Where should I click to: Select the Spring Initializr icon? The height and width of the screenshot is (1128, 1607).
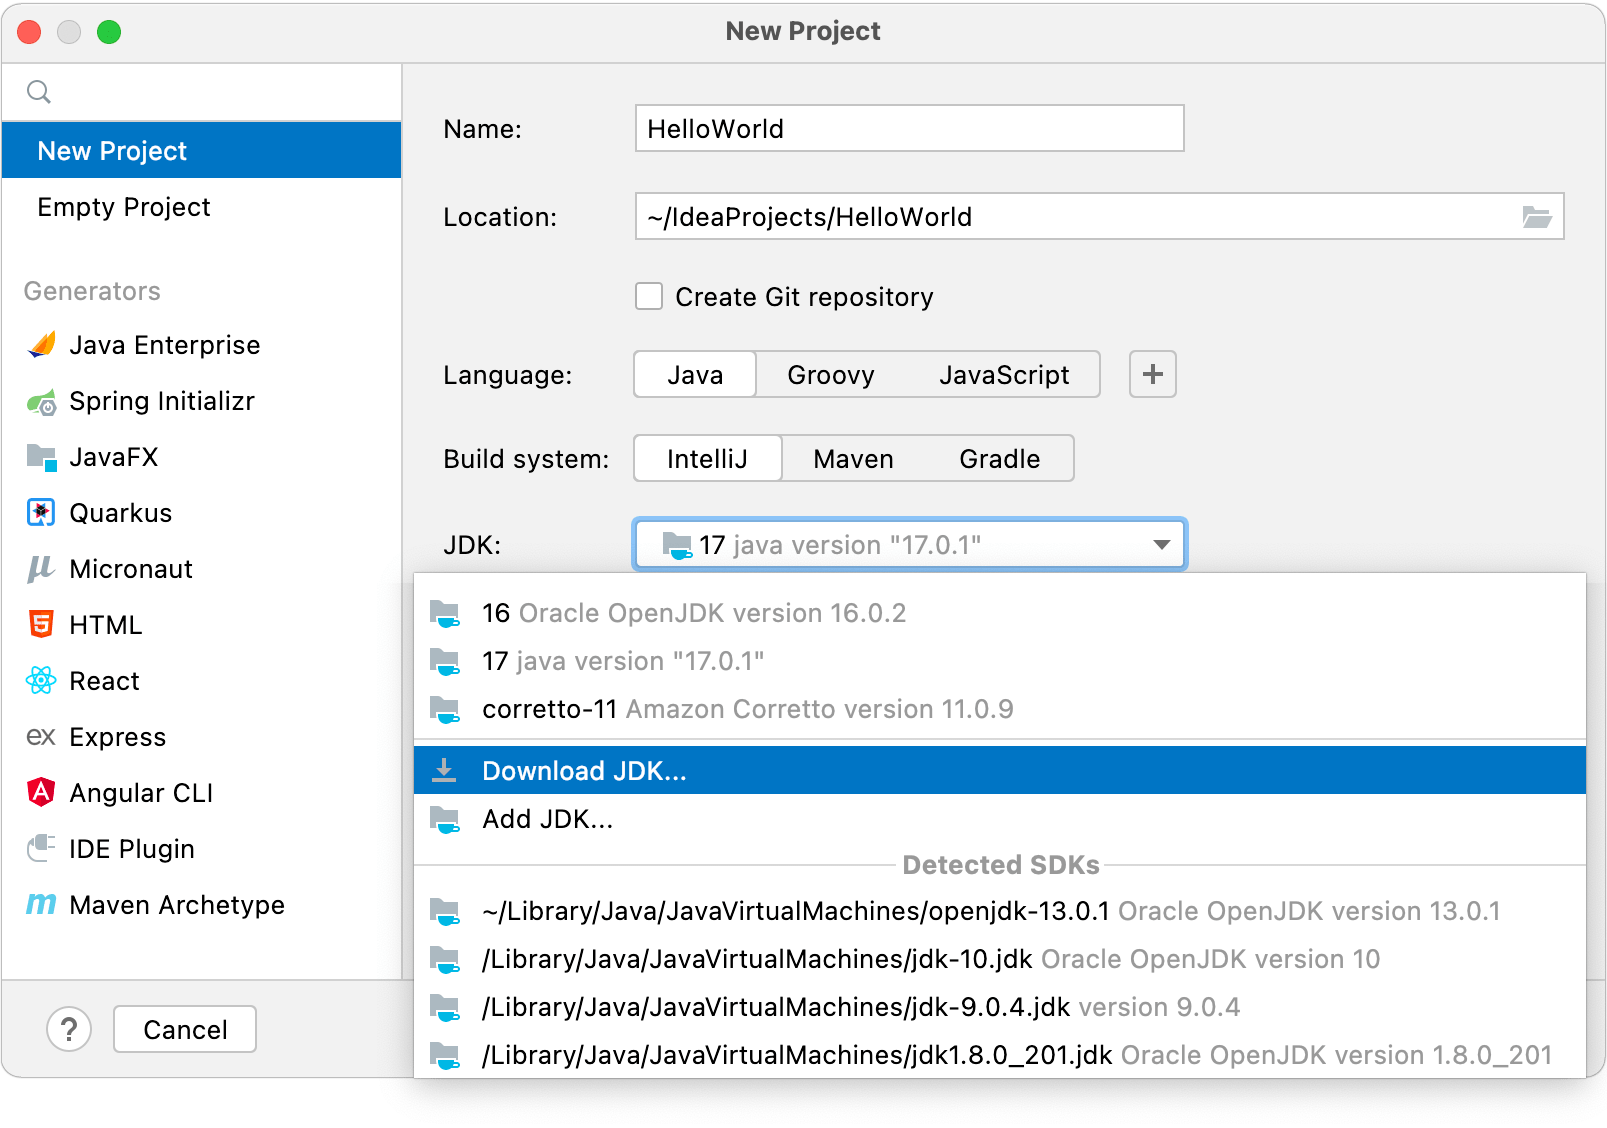click(x=41, y=401)
